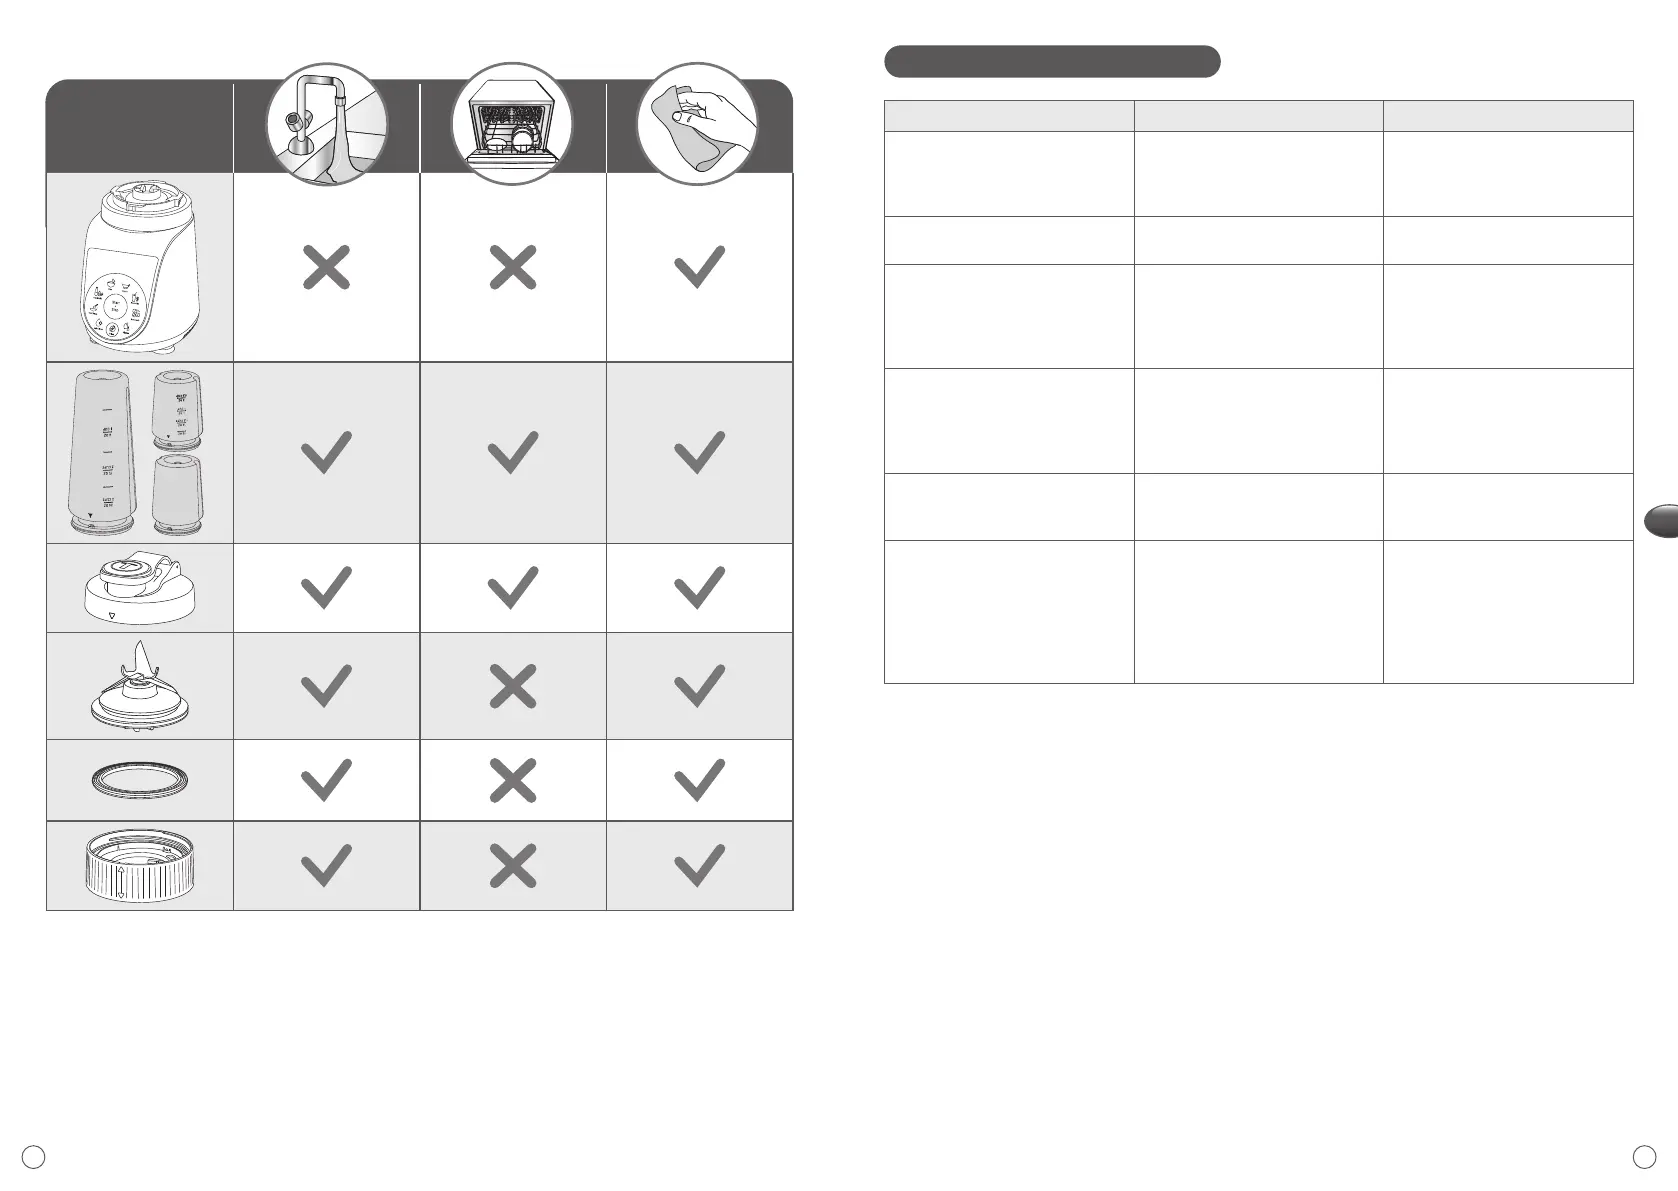Screen dimensions: 1678x1191
Task: Click the dishwasher cross for motor base
Action: 512,268
